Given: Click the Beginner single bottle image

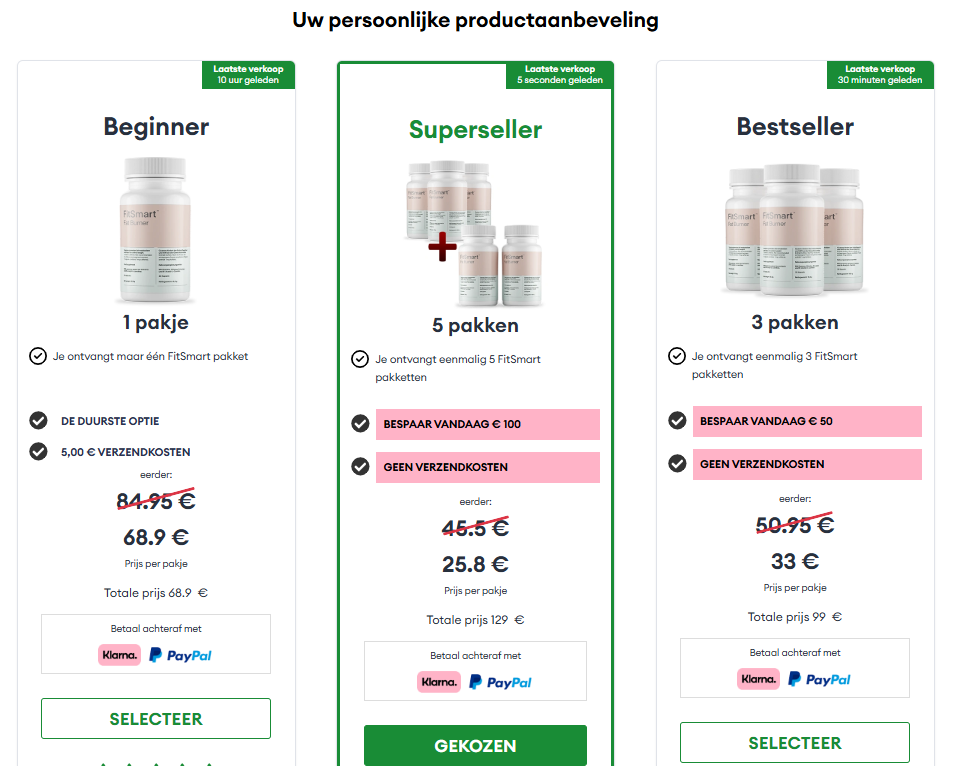Looking at the screenshot, I should (x=155, y=230).
